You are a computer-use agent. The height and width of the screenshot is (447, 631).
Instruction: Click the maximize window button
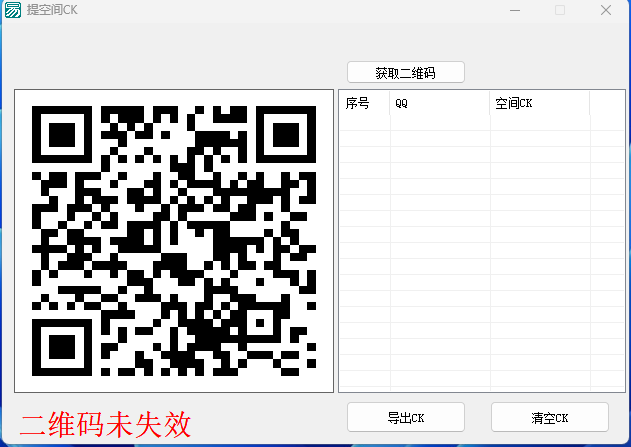coord(560,10)
